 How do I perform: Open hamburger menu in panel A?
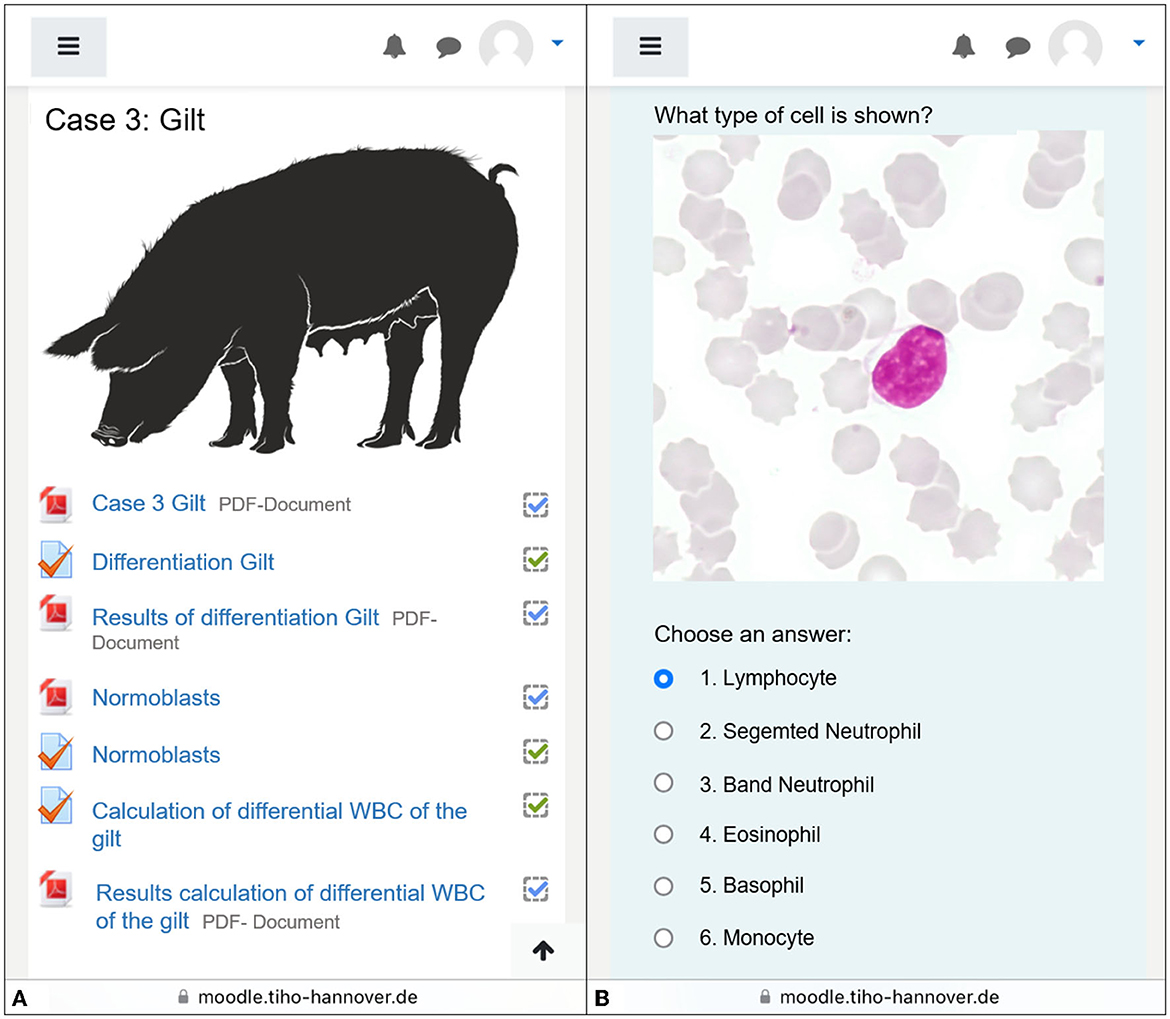pos(69,46)
